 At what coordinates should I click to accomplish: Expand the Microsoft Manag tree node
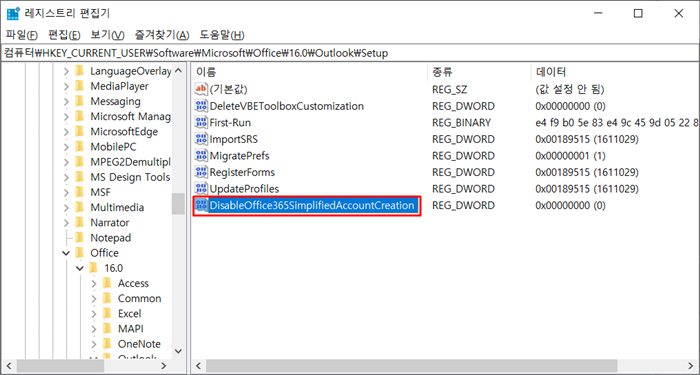[x=66, y=117]
